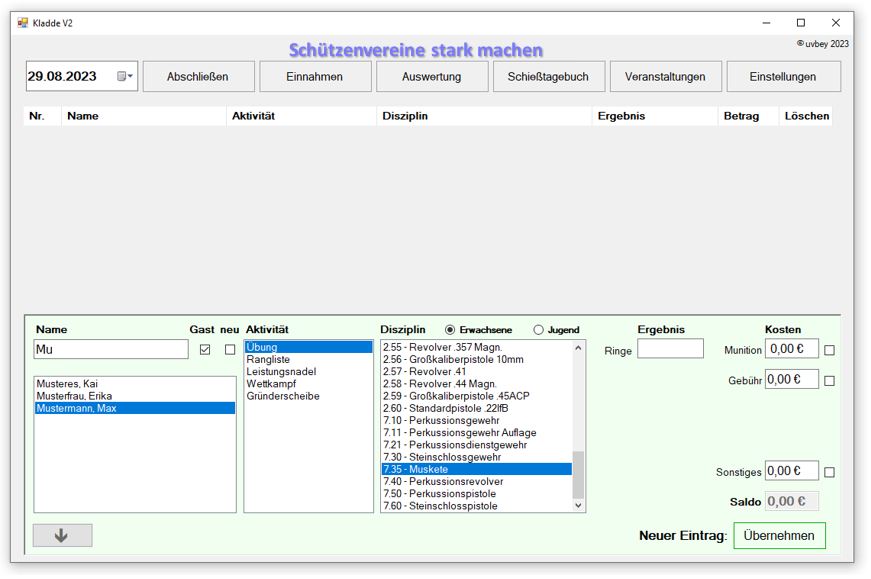Check the neu checkbox
This screenshot has width=871, height=579.
point(230,350)
